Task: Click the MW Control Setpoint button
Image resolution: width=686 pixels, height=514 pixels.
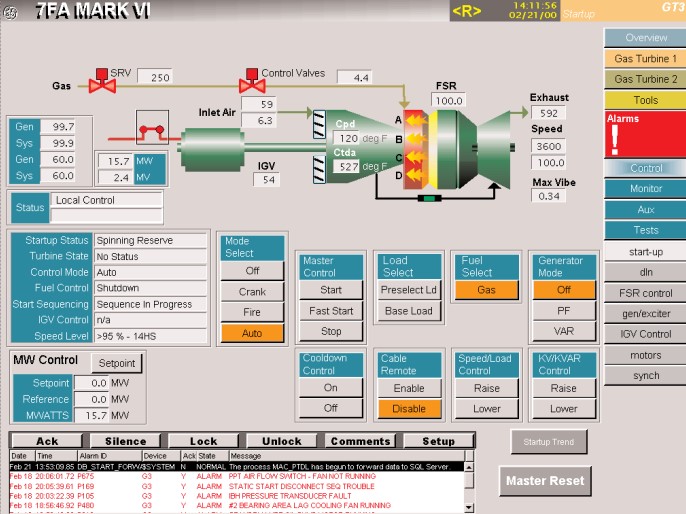Action: tap(117, 363)
